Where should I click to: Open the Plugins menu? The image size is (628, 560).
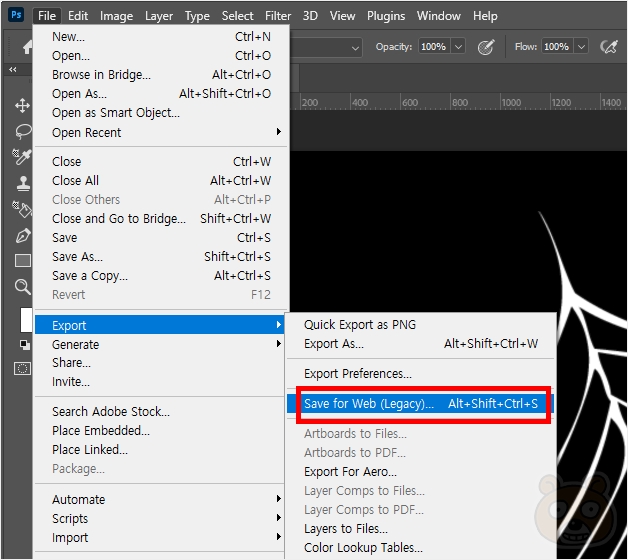tap(386, 16)
